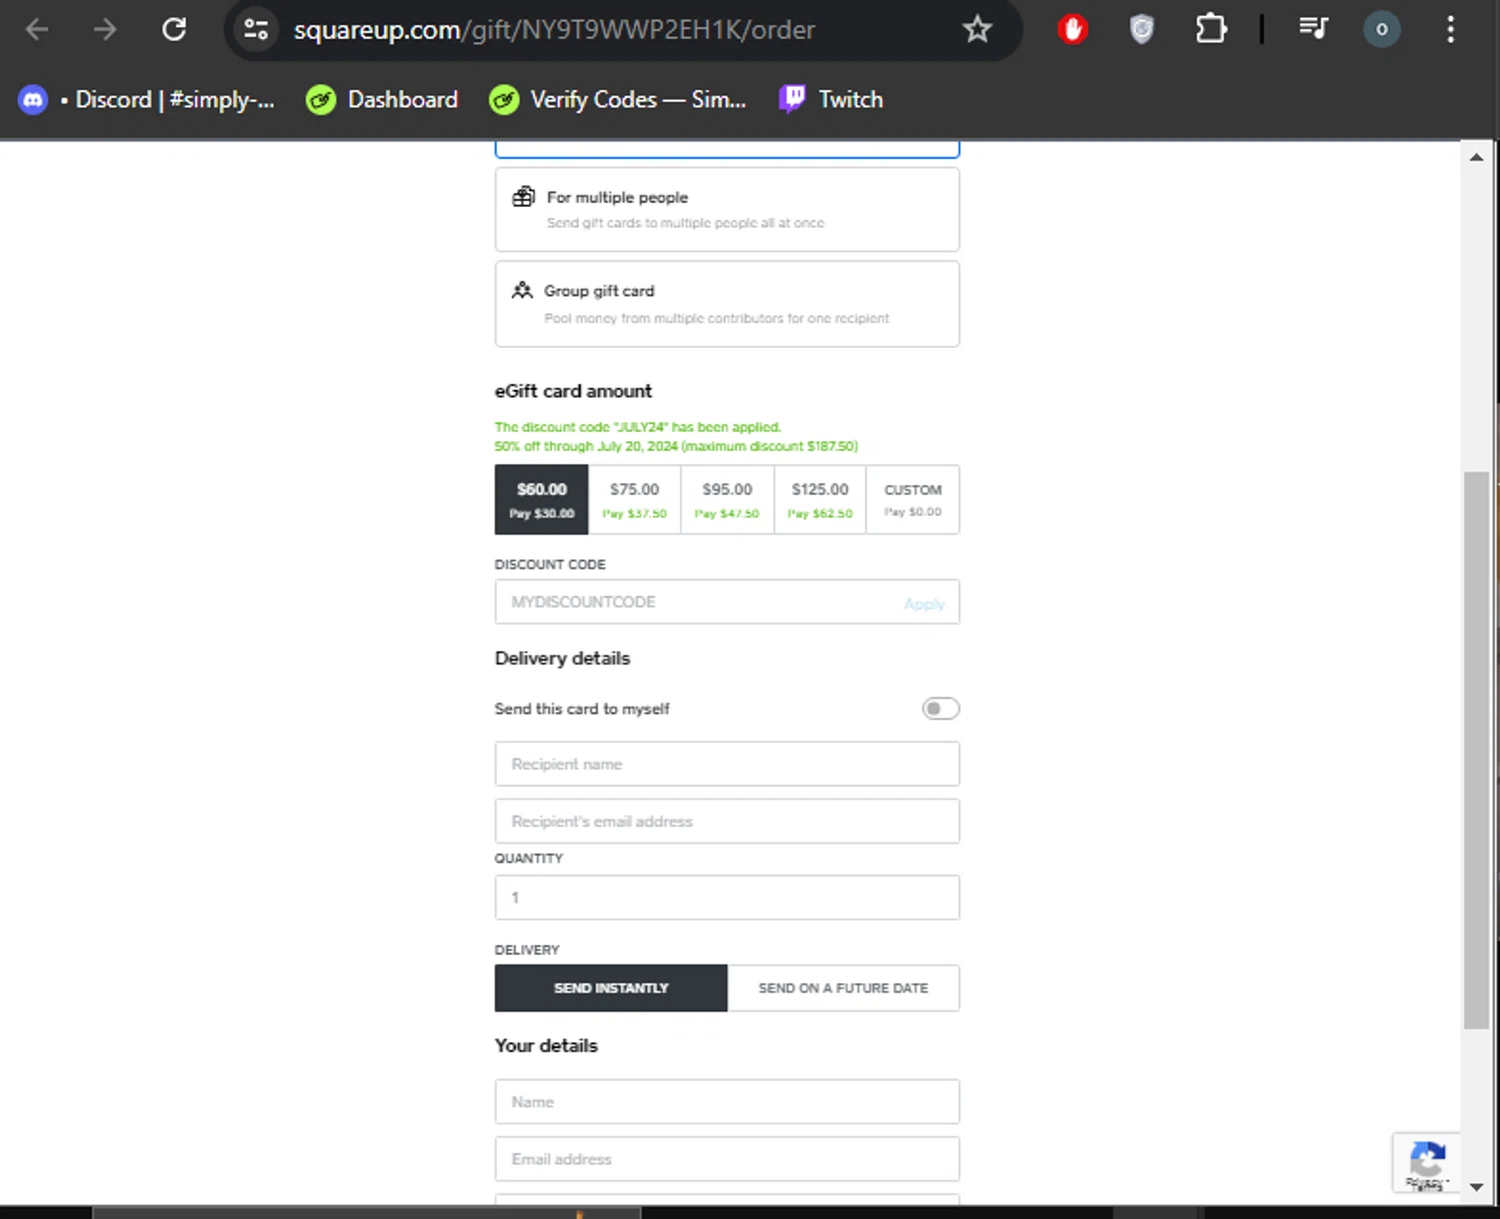Viewport: 1500px width, 1219px height.
Task: Click the Quantity field
Action: click(x=727, y=898)
